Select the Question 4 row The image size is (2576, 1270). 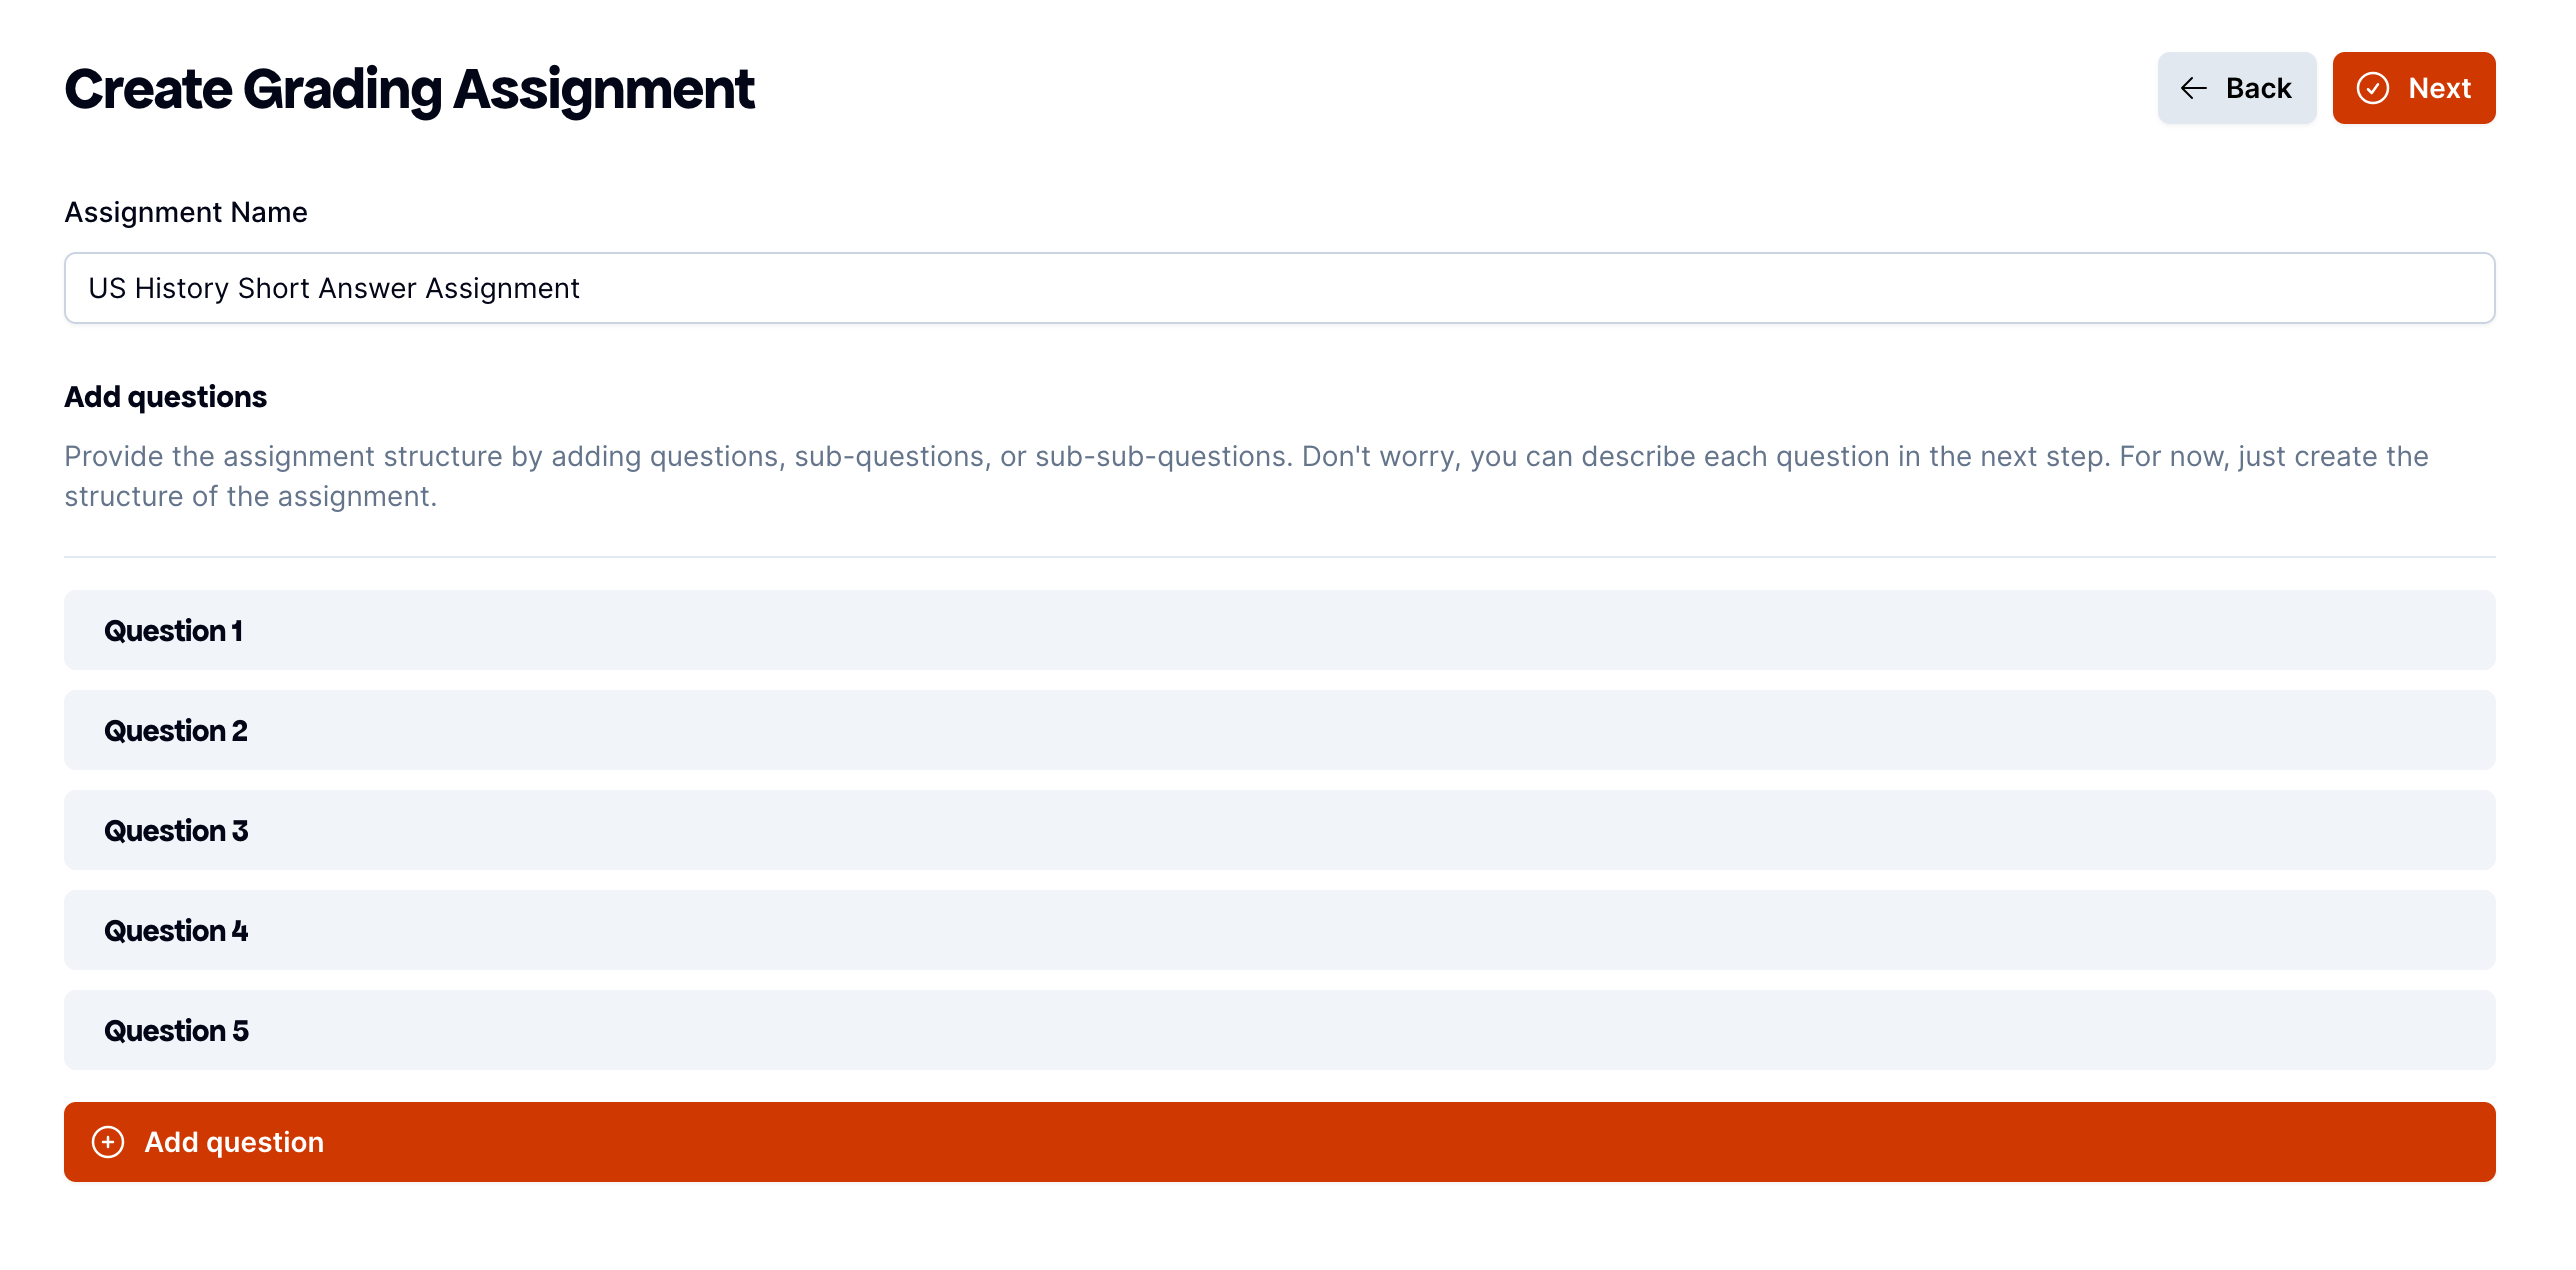pyautogui.click(x=1279, y=930)
